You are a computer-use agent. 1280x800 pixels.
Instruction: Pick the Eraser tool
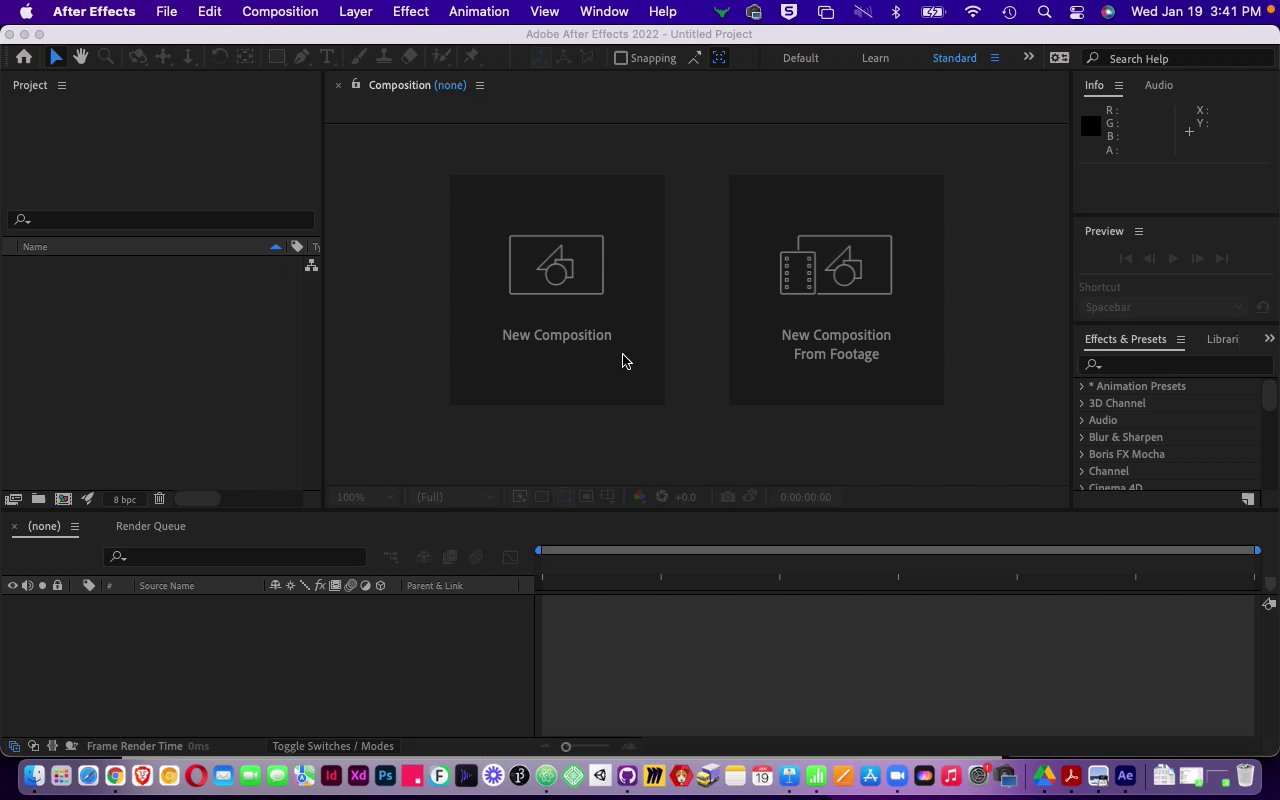click(409, 57)
